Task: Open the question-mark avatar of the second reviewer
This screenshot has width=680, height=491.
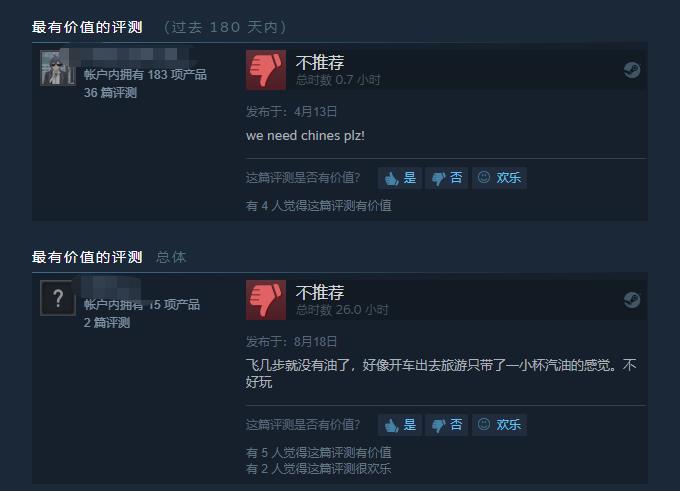Action: (58, 298)
